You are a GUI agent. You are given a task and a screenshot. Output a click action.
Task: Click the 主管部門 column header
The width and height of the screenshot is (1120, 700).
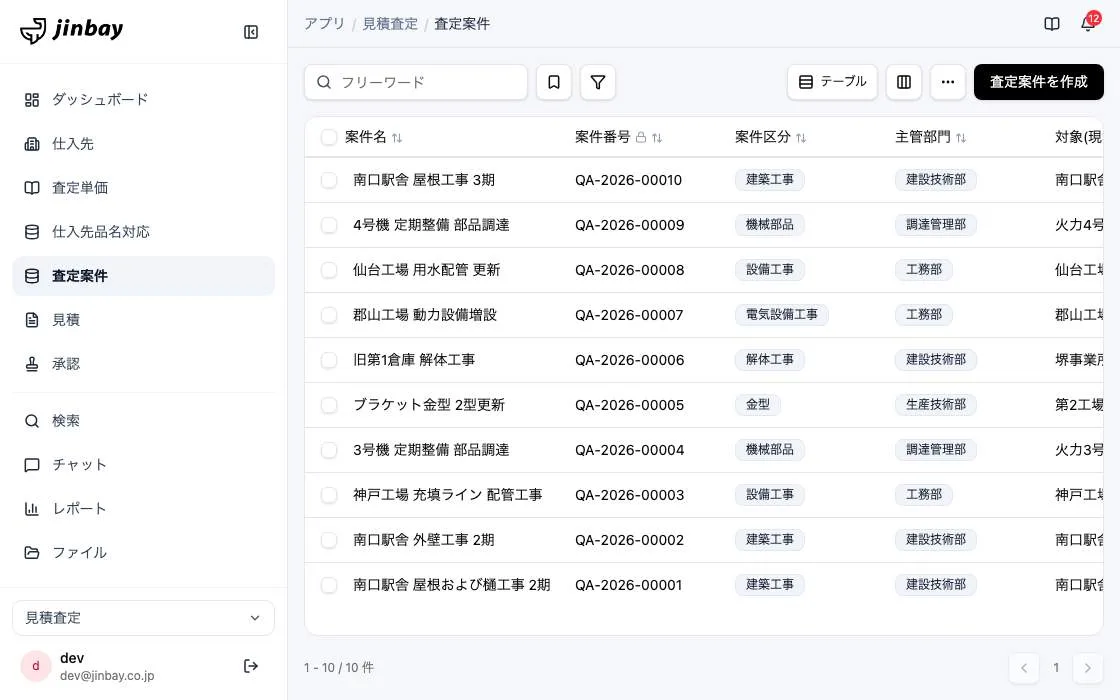[922, 137]
